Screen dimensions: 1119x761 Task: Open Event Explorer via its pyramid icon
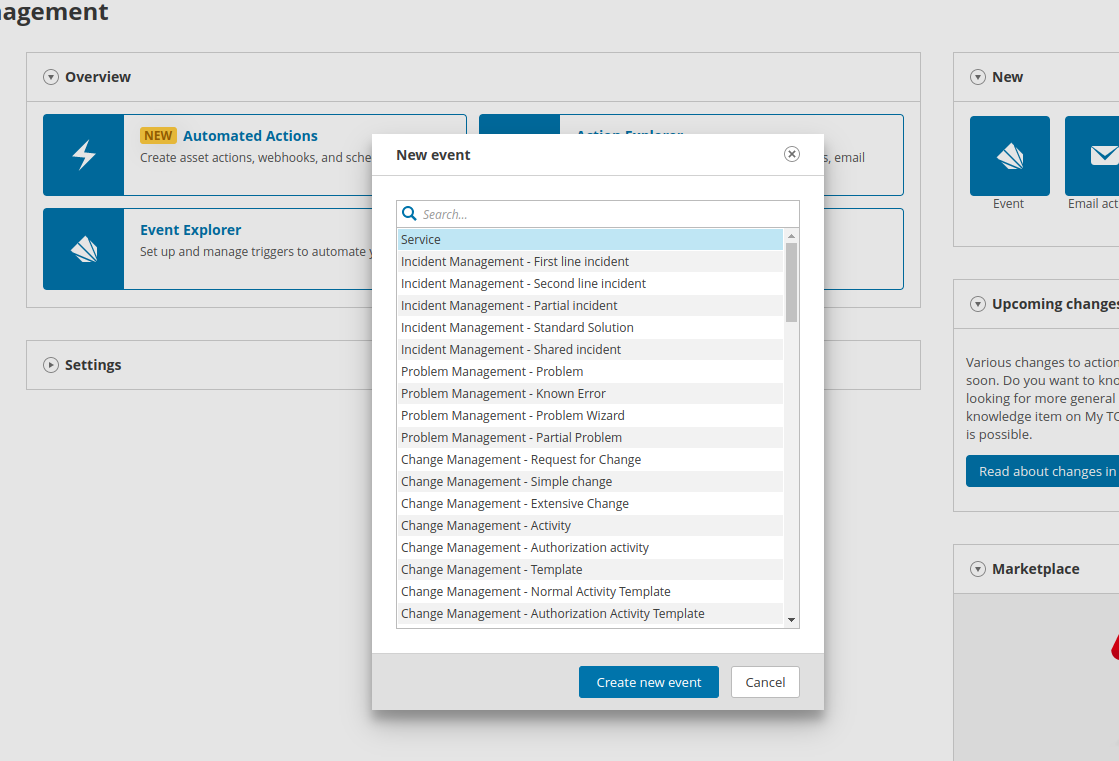pyautogui.click(x=83, y=249)
